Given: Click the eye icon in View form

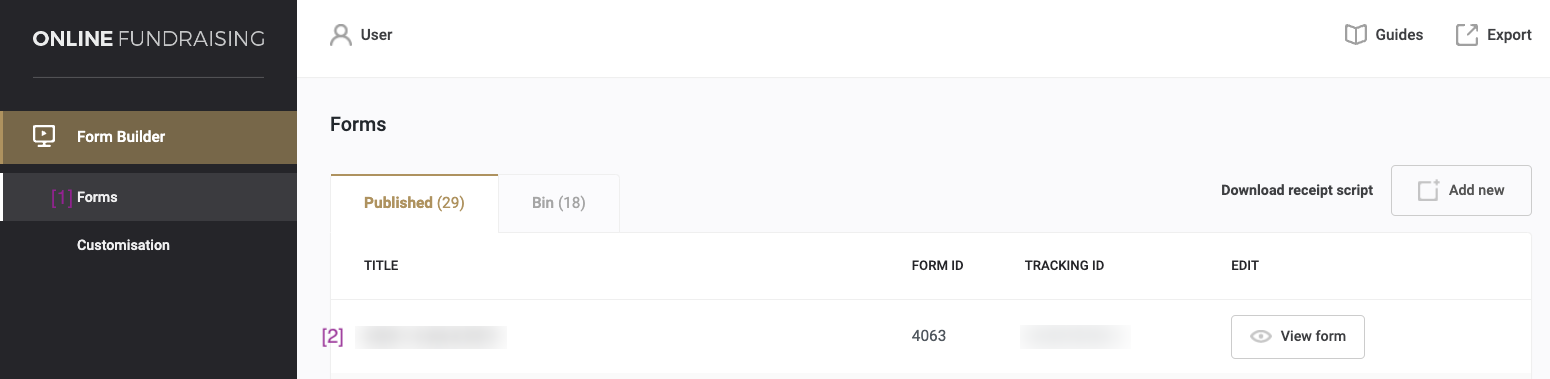Looking at the screenshot, I should pyautogui.click(x=1261, y=337).
